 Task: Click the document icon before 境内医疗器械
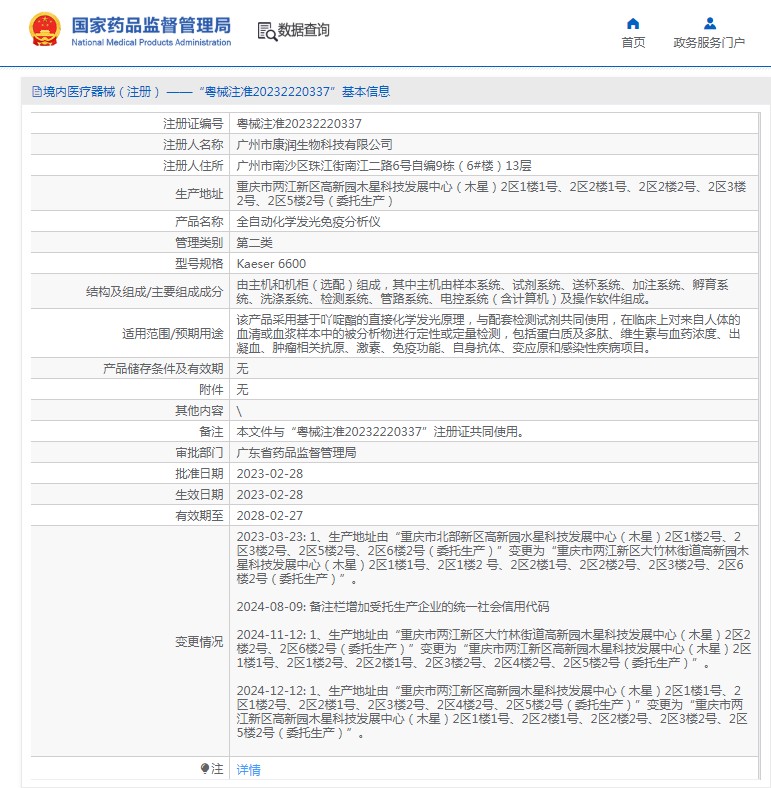[x=36, y=92]
